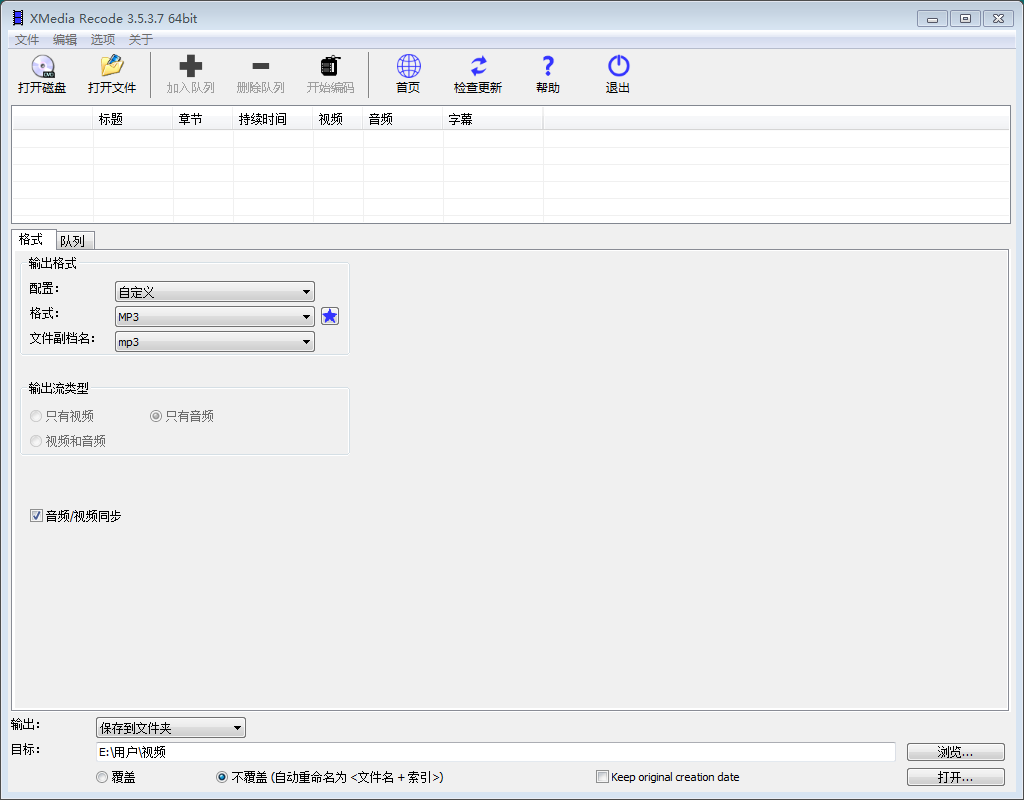
Task: Expand the 保存到文件夹 output dropdown
Action: coord(170,728)
